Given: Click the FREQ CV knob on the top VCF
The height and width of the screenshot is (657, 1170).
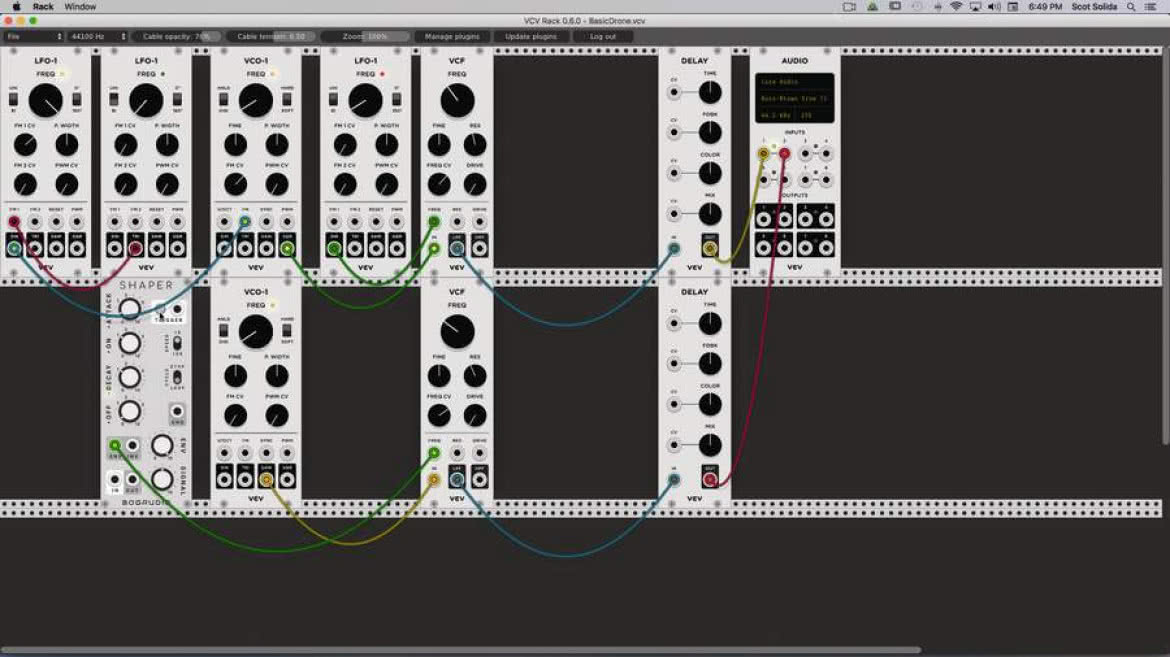Looking at the screenshot, I should pos(439,184).
